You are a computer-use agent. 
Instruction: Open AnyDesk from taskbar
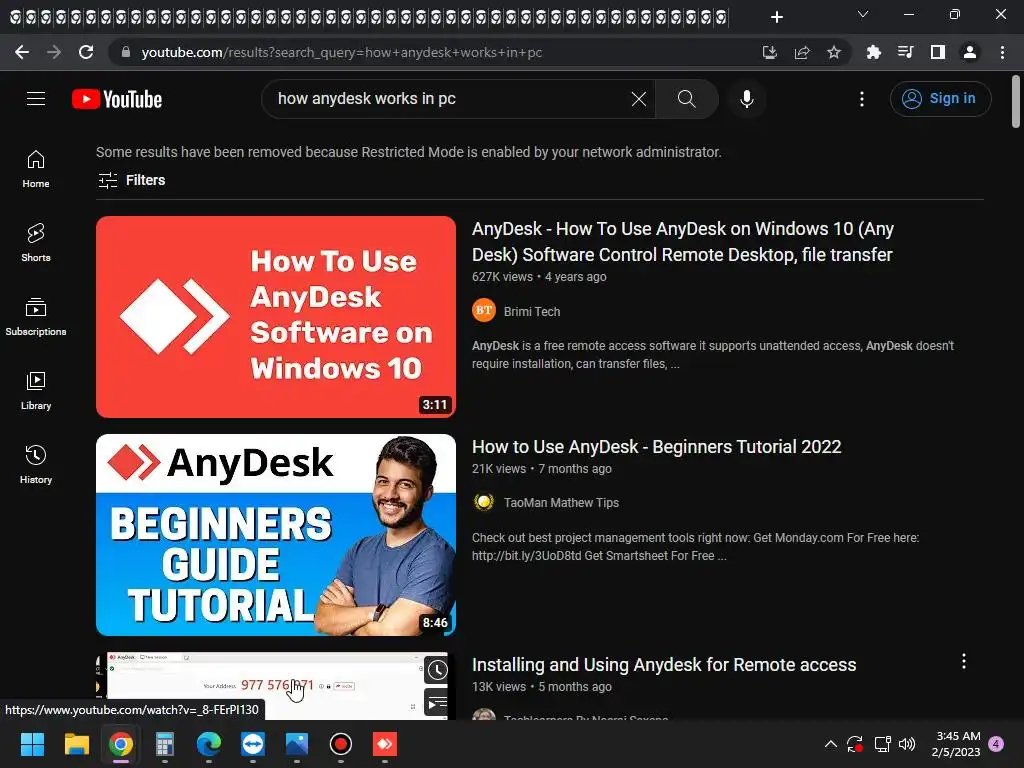tap(385, 744)
